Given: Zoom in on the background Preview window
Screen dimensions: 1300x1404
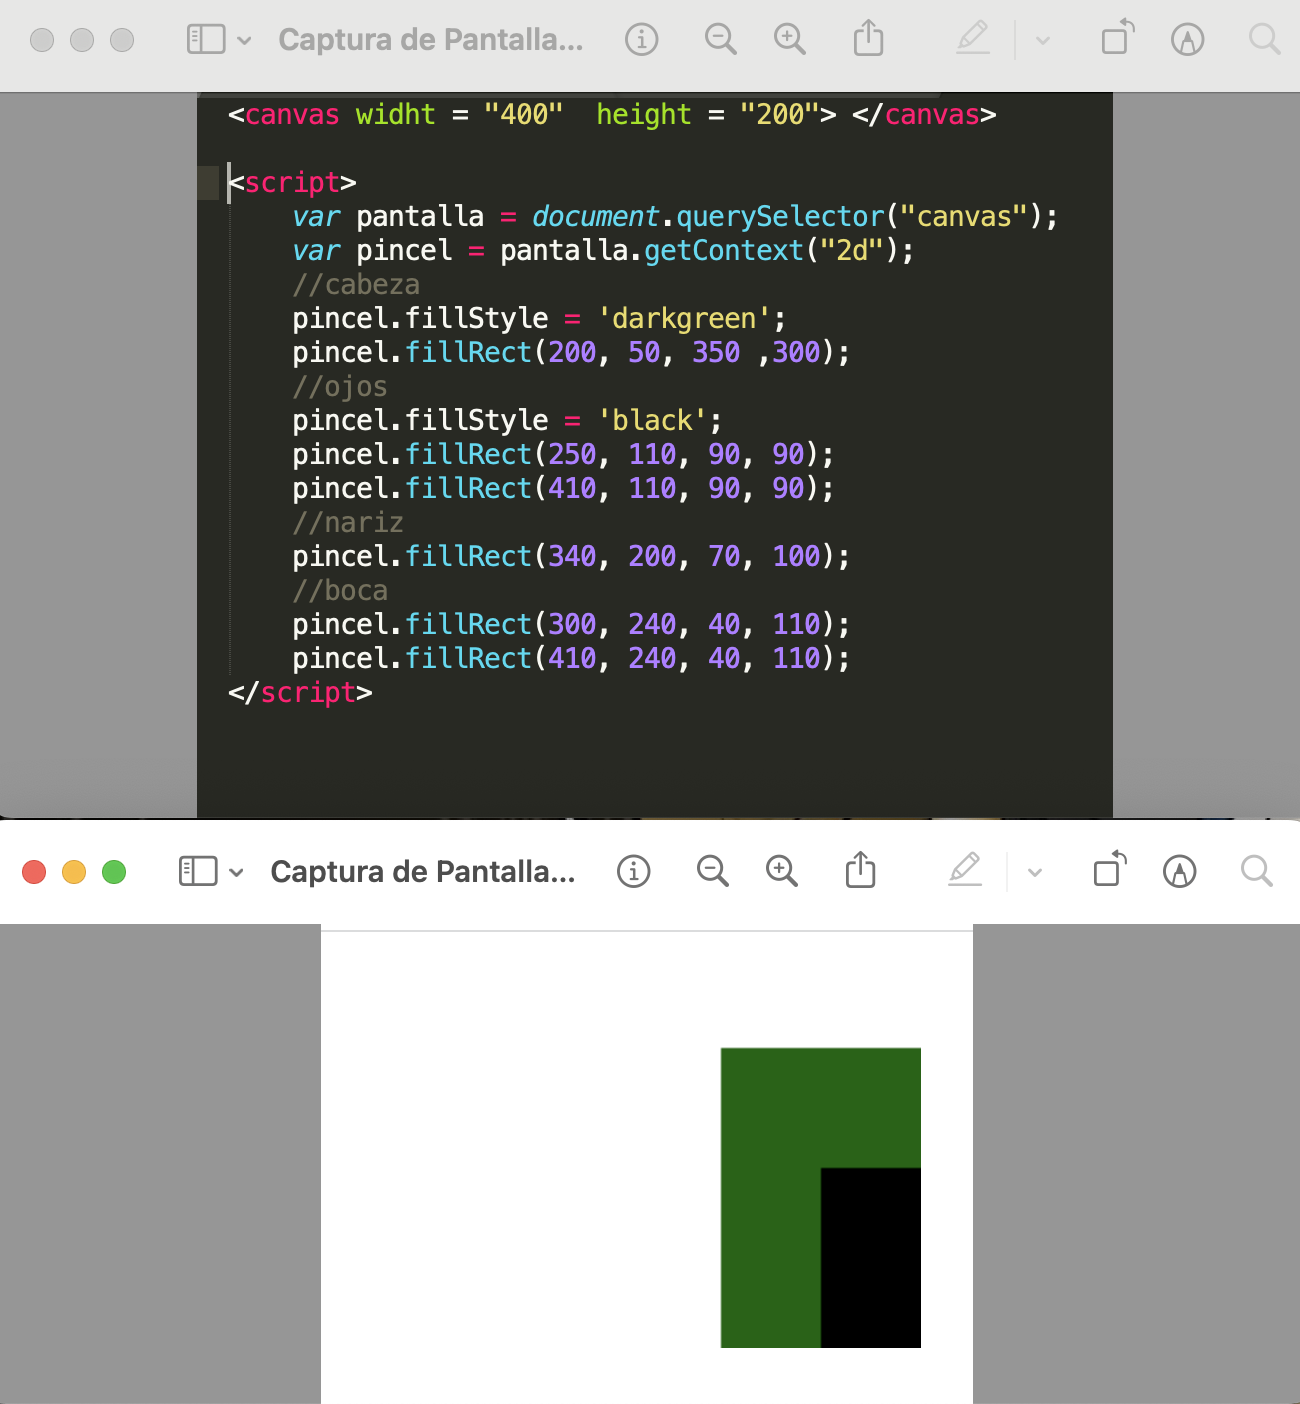Looking at the screenshot, I should pos(790,39).
